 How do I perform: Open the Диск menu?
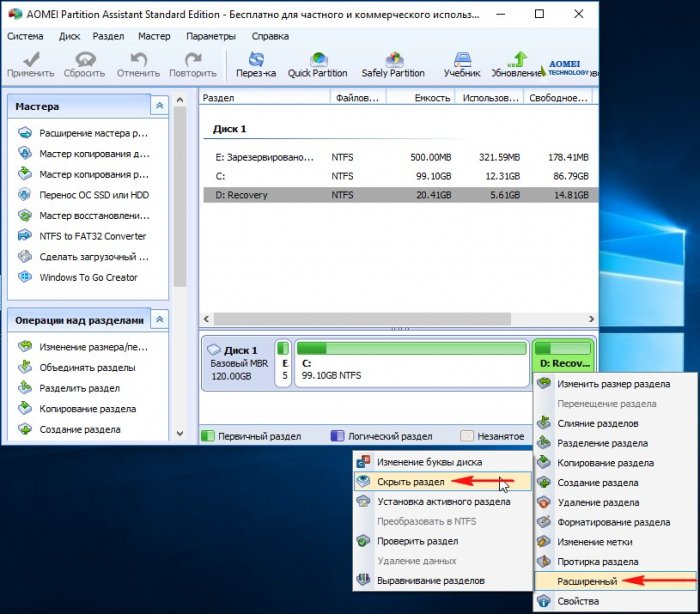tap(69, 36)
